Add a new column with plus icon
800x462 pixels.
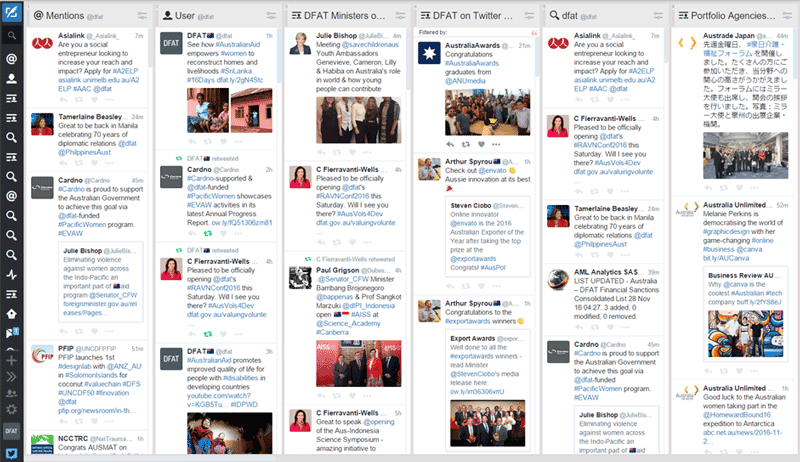coord(11,361)
